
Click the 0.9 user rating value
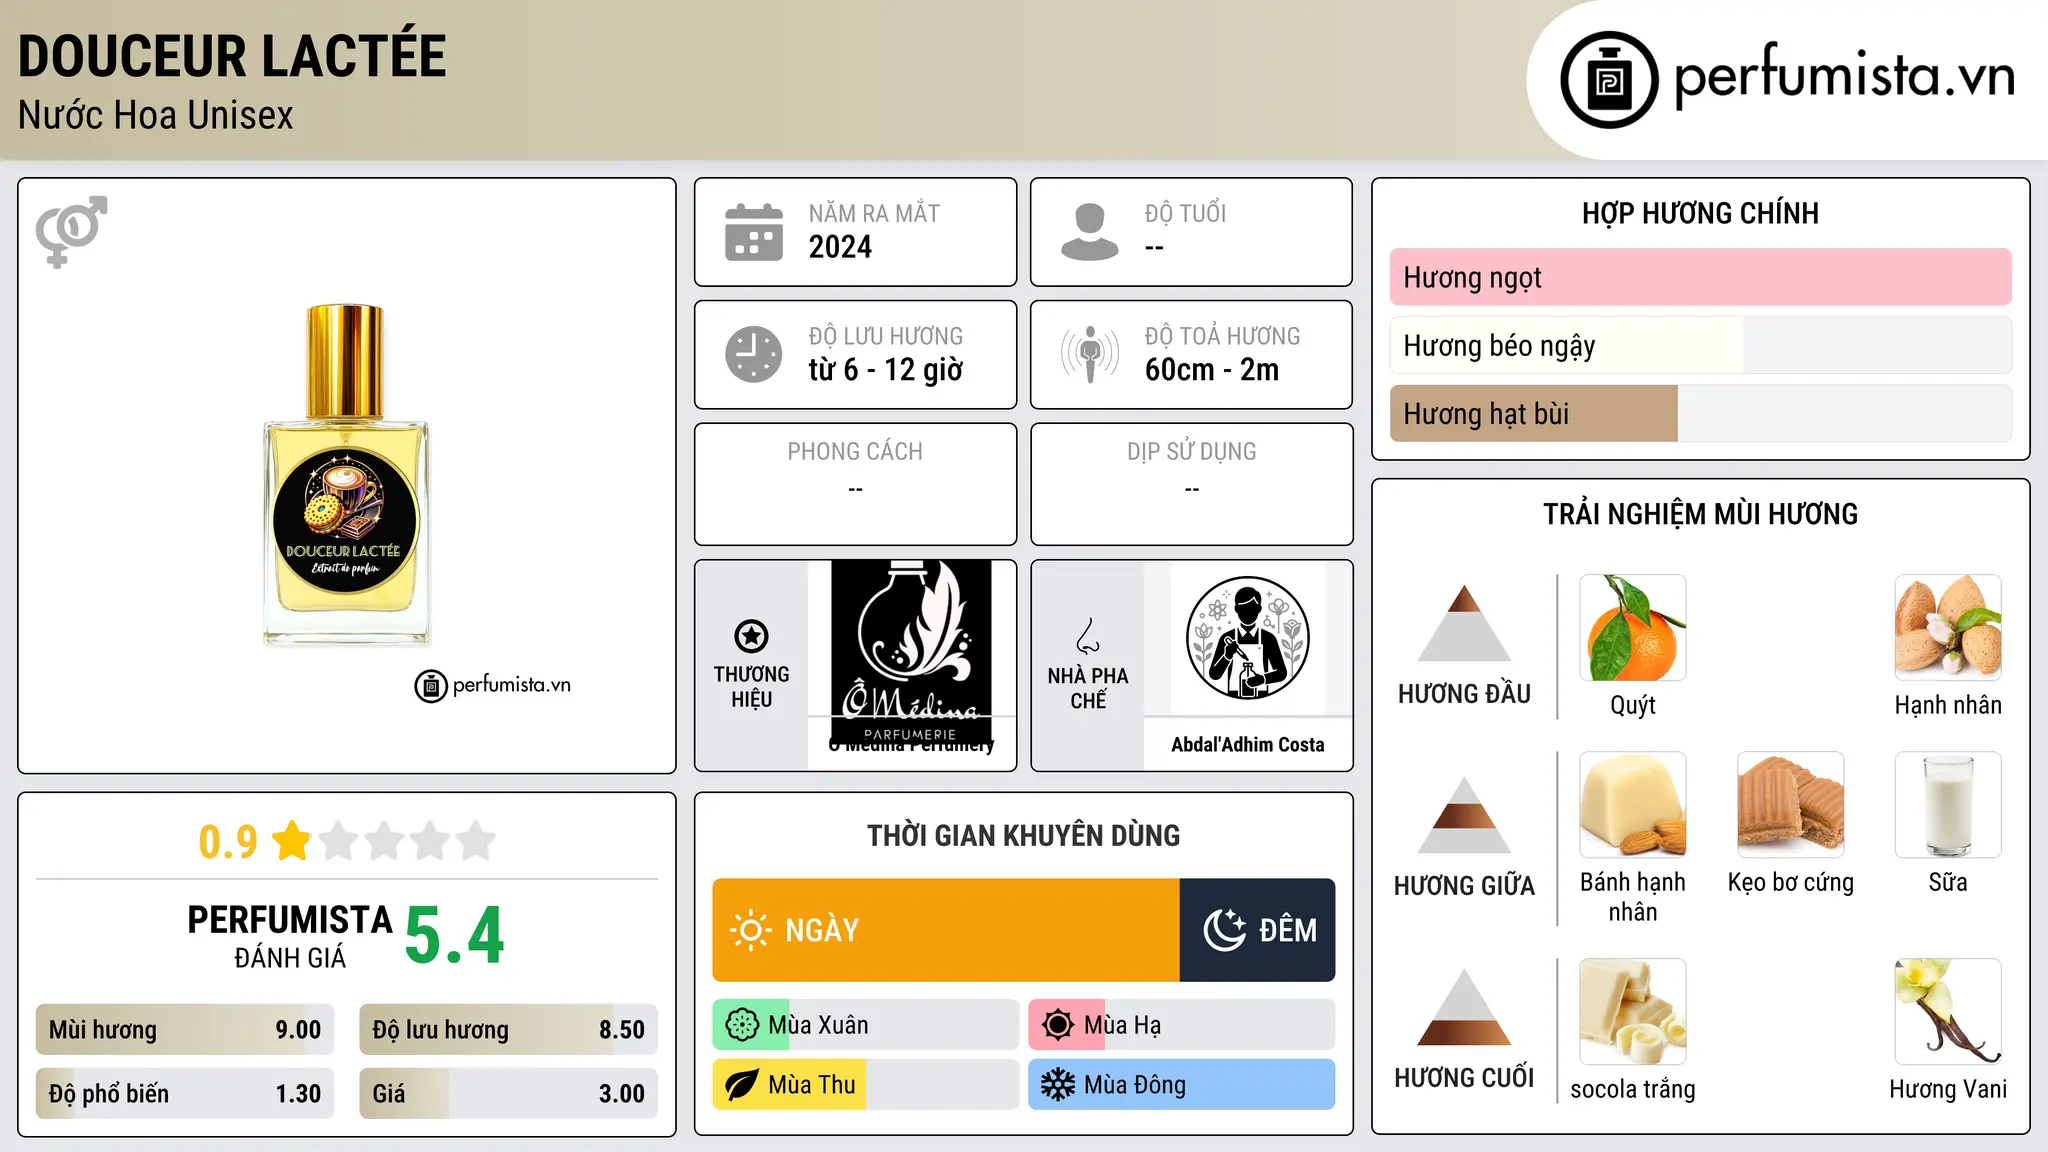[x=228, y=841]
